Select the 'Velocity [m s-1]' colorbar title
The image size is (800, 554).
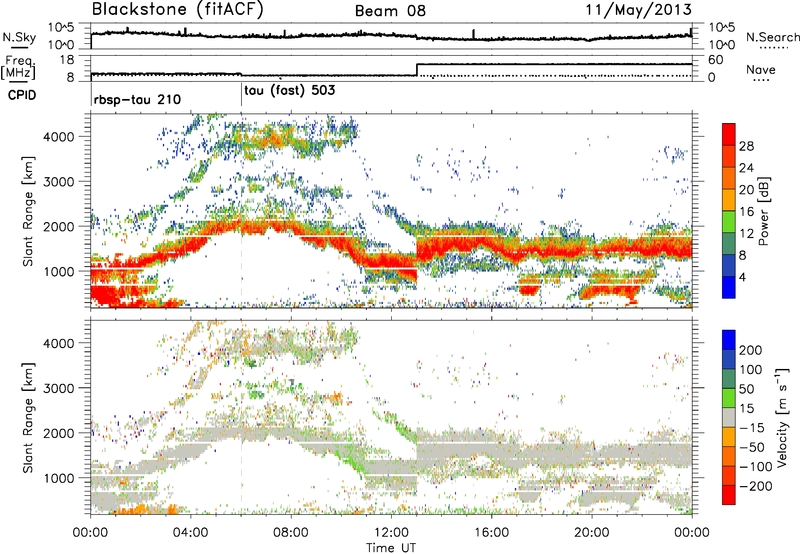click(x=782, y=417)
